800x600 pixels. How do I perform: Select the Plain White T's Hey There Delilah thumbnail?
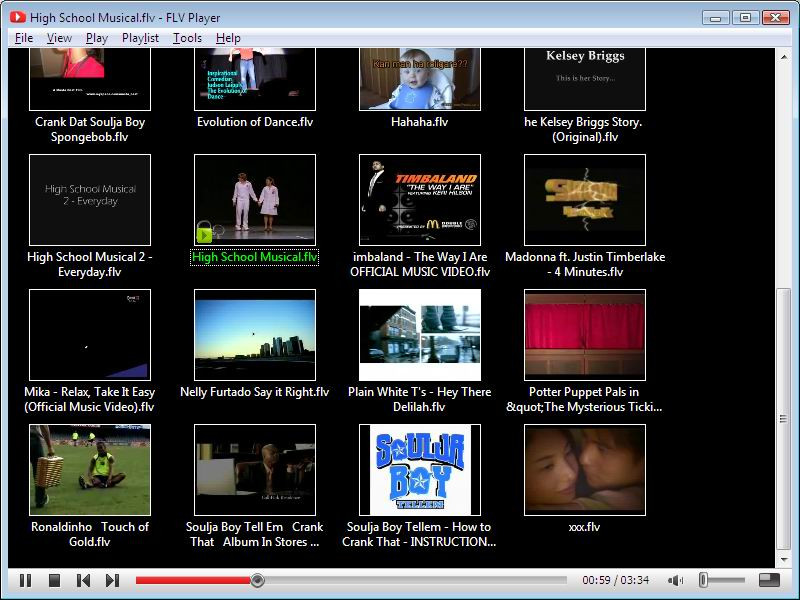point(420,335)
